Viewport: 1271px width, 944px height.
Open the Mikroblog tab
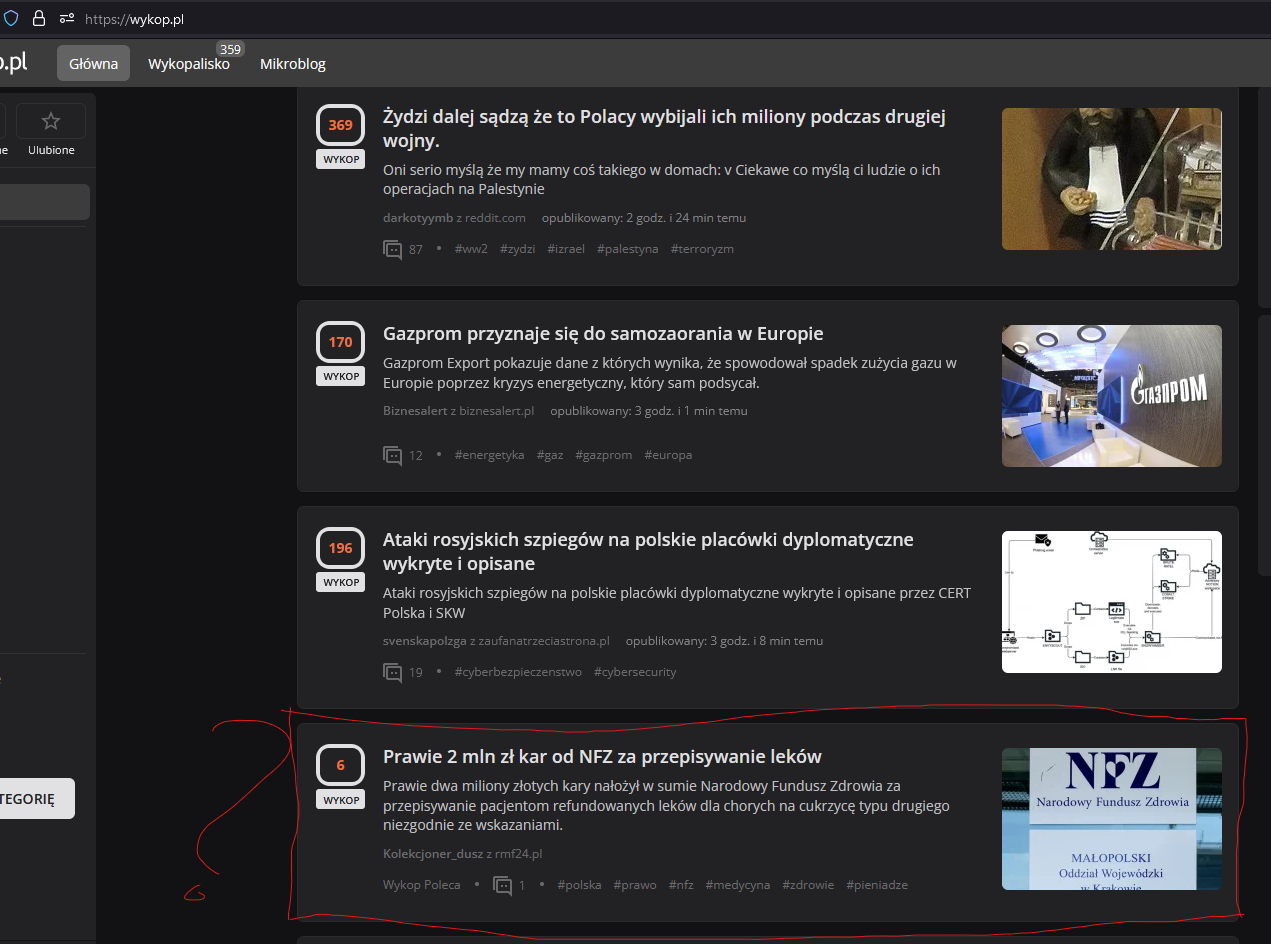point(293,64)
